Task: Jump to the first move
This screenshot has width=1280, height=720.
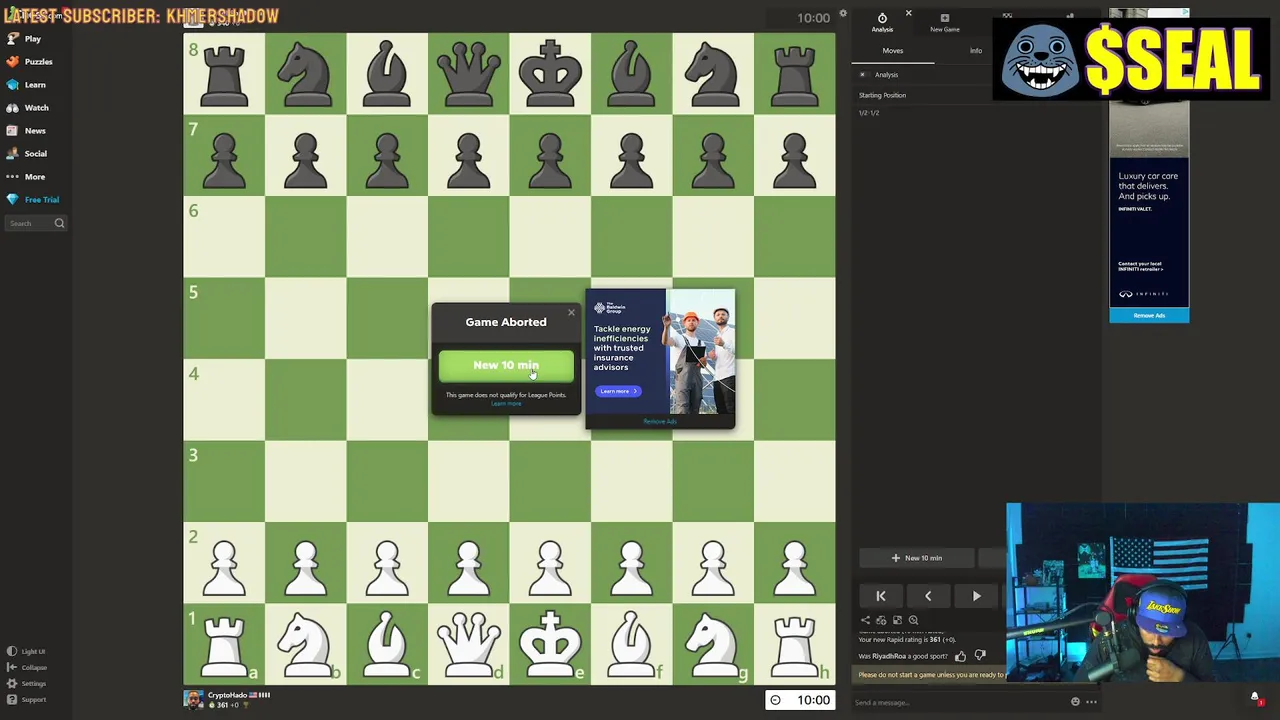Action: click(x=881, y=596)
